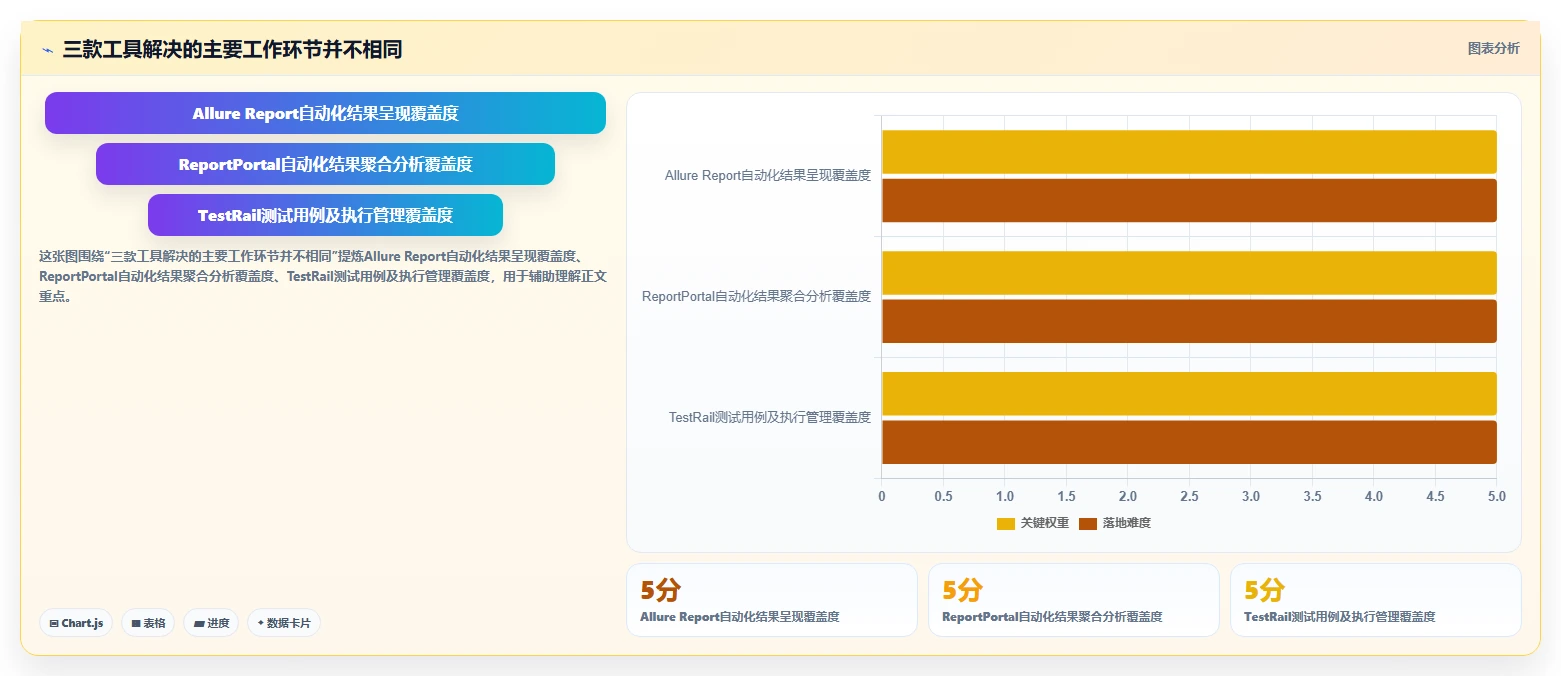Click the 进度 tag chip
Screen dimensions: 1561x676
pyautogui.click(x=211, y=623)
